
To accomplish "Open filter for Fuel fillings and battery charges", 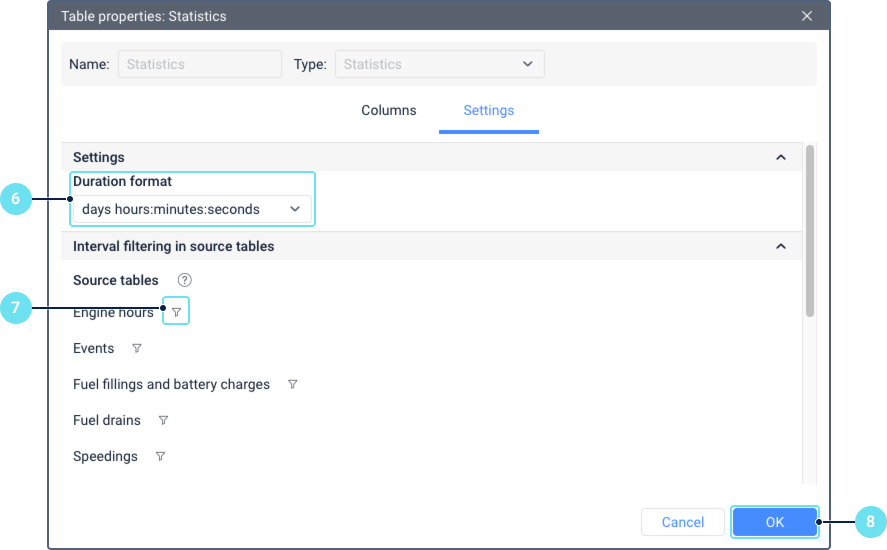I will [293, 385].
